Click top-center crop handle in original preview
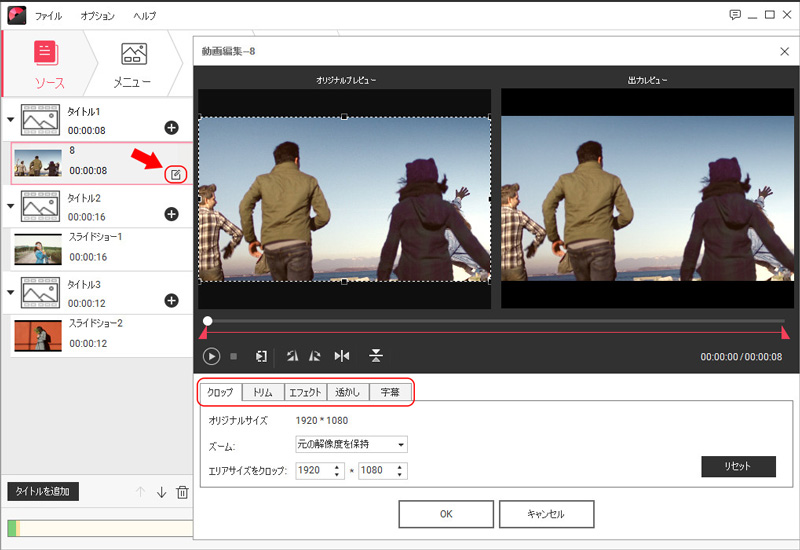Image resolution: width=800 pixels, height=550 pixels. click(344, 117)
